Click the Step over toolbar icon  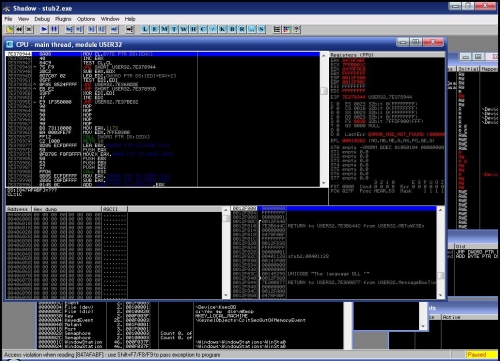pos(79,29)
